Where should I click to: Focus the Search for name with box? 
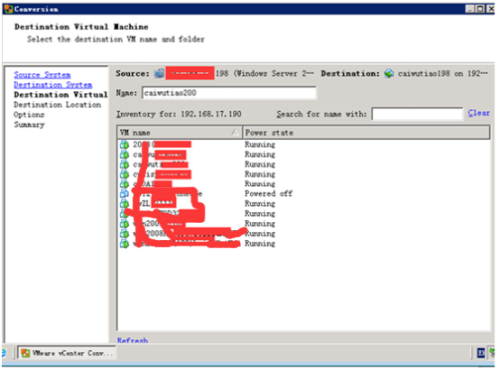coord(417,114)
